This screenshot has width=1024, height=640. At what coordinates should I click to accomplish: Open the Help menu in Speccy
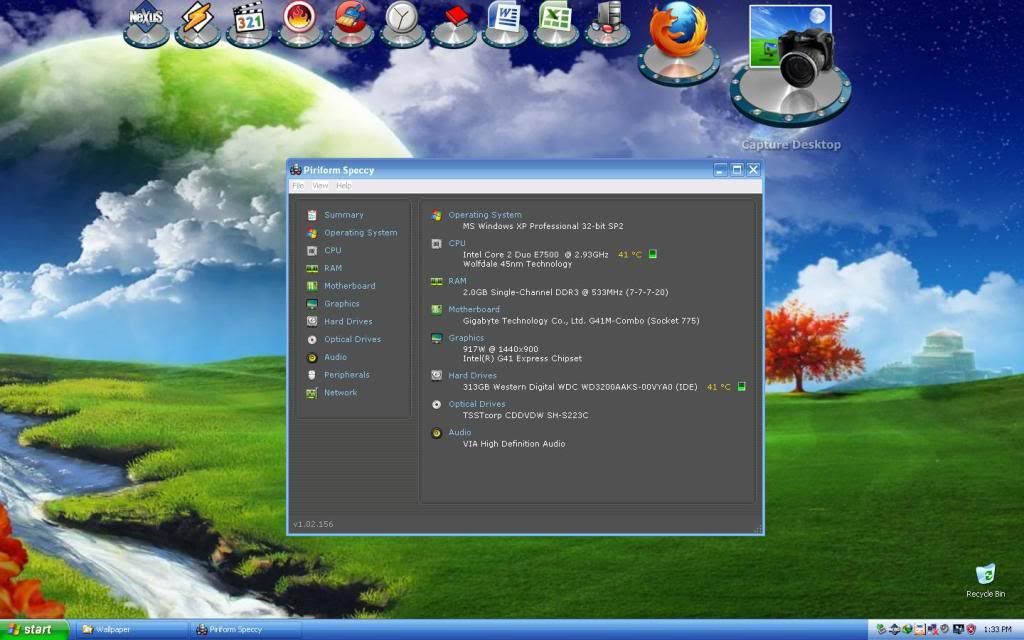pos(343,186)
